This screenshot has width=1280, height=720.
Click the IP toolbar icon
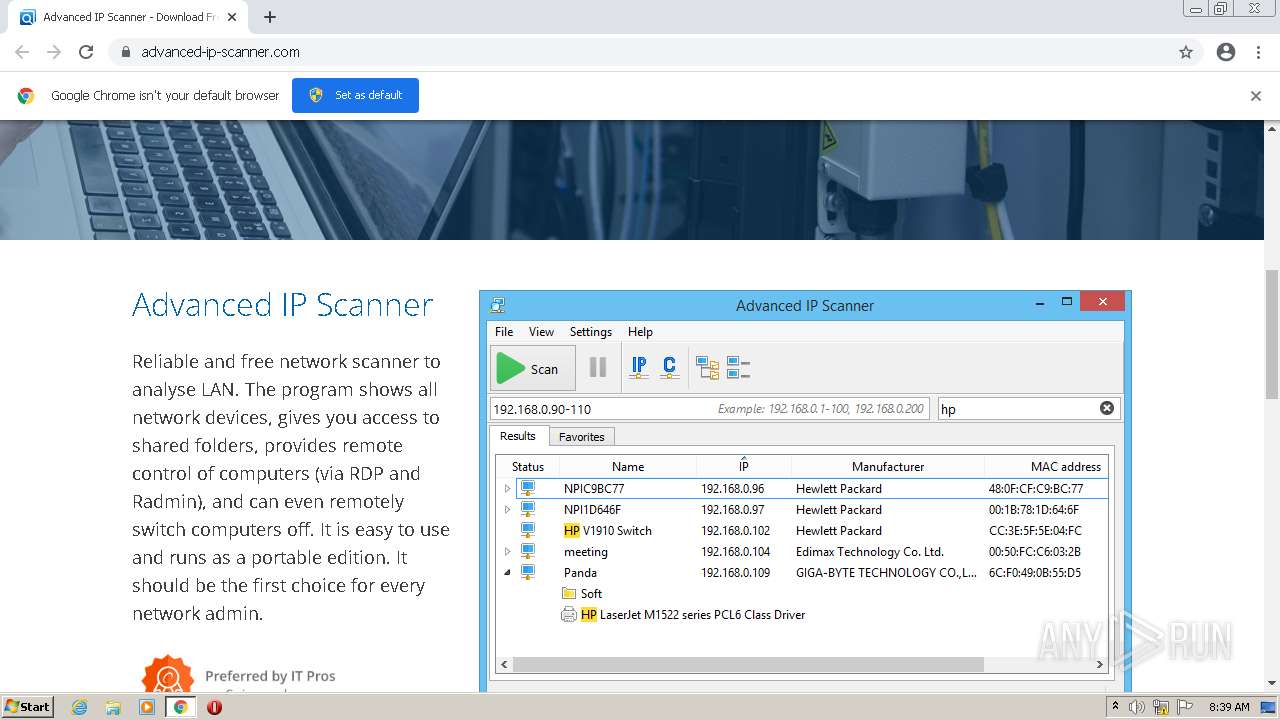(x=639, y=368)
